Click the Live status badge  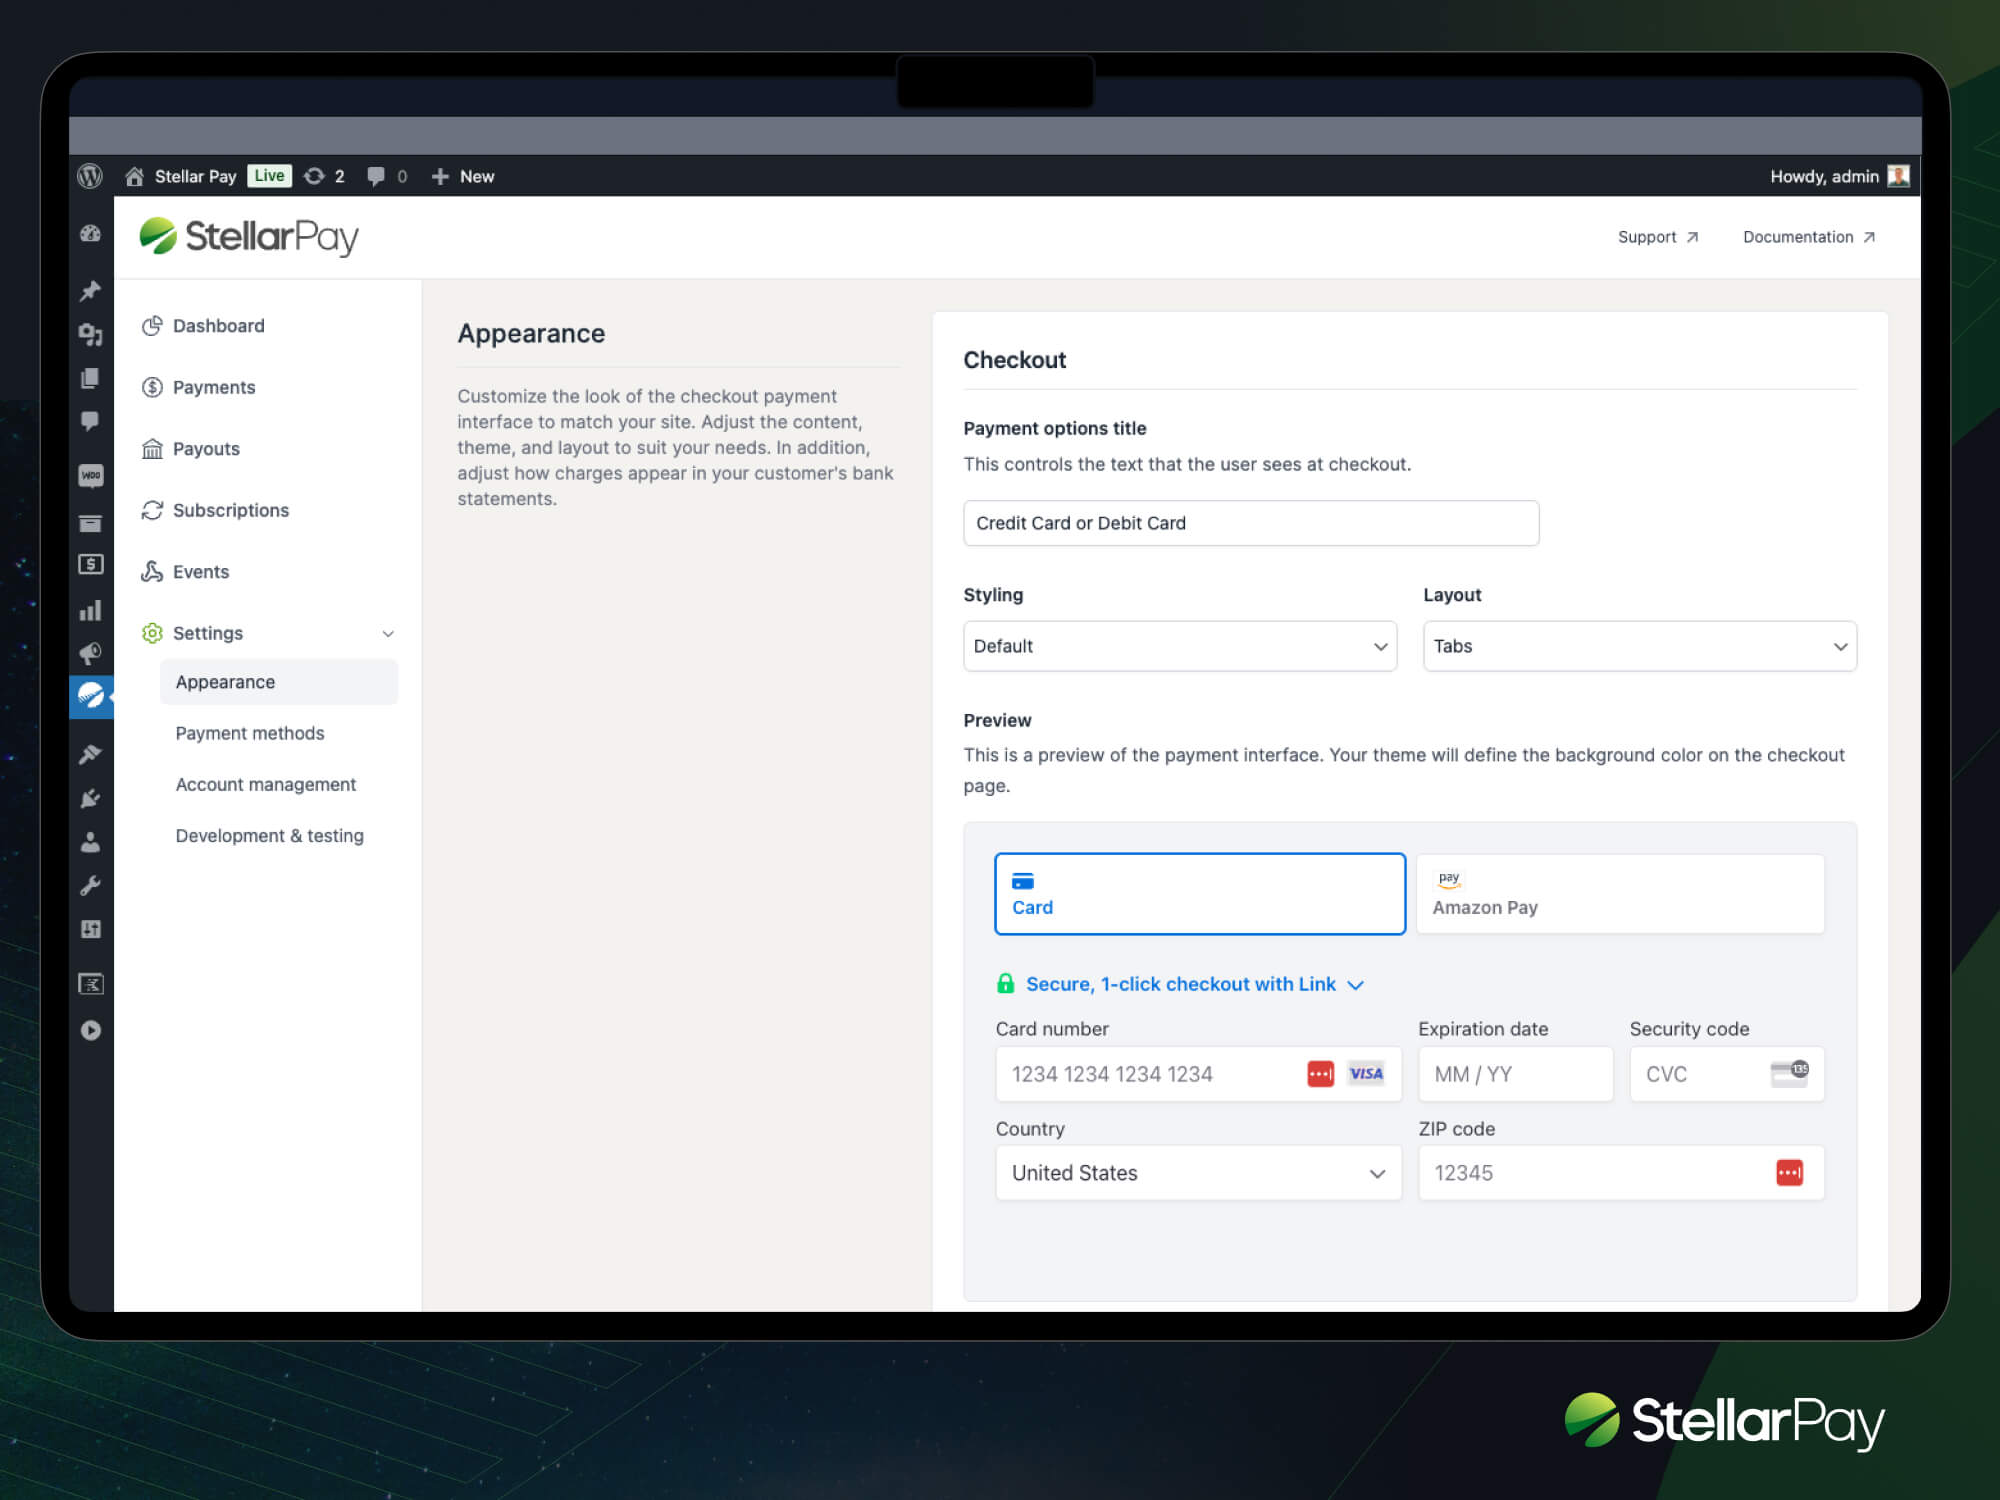pyautogui.click(x=269, y=176)
